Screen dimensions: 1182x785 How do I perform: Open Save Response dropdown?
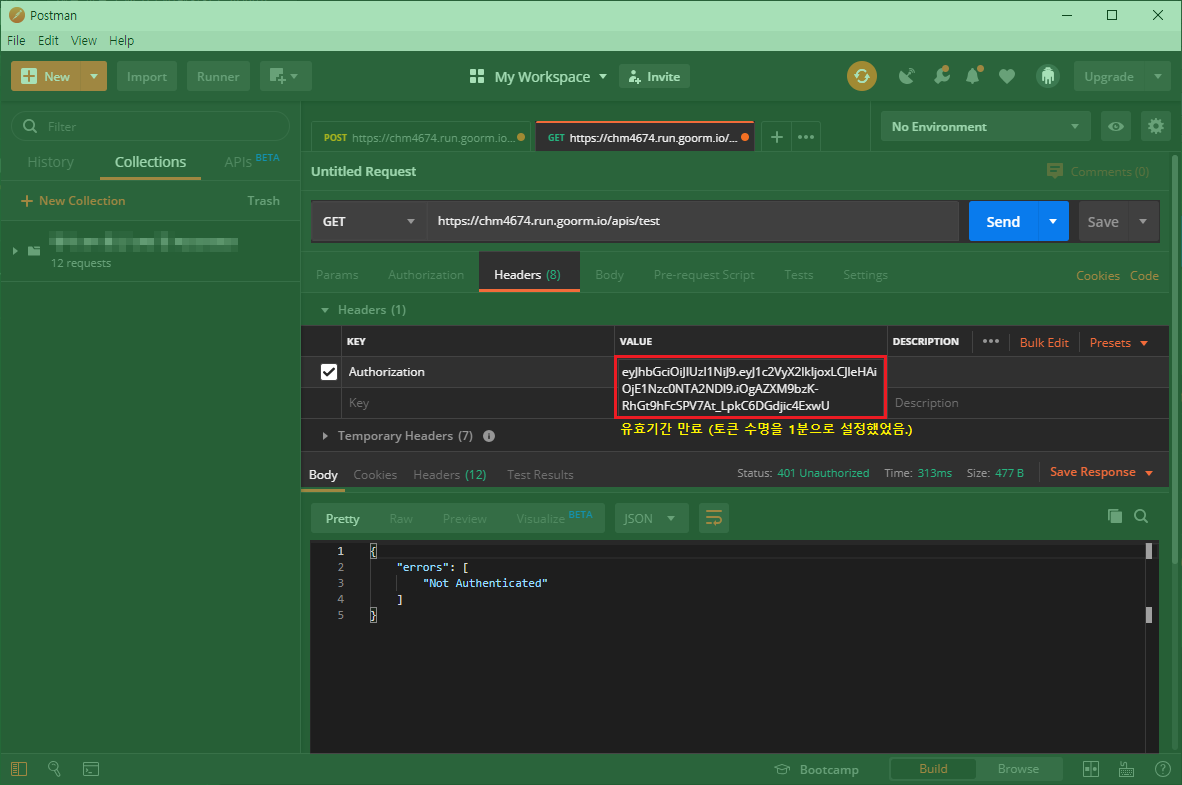point(1101,472)
